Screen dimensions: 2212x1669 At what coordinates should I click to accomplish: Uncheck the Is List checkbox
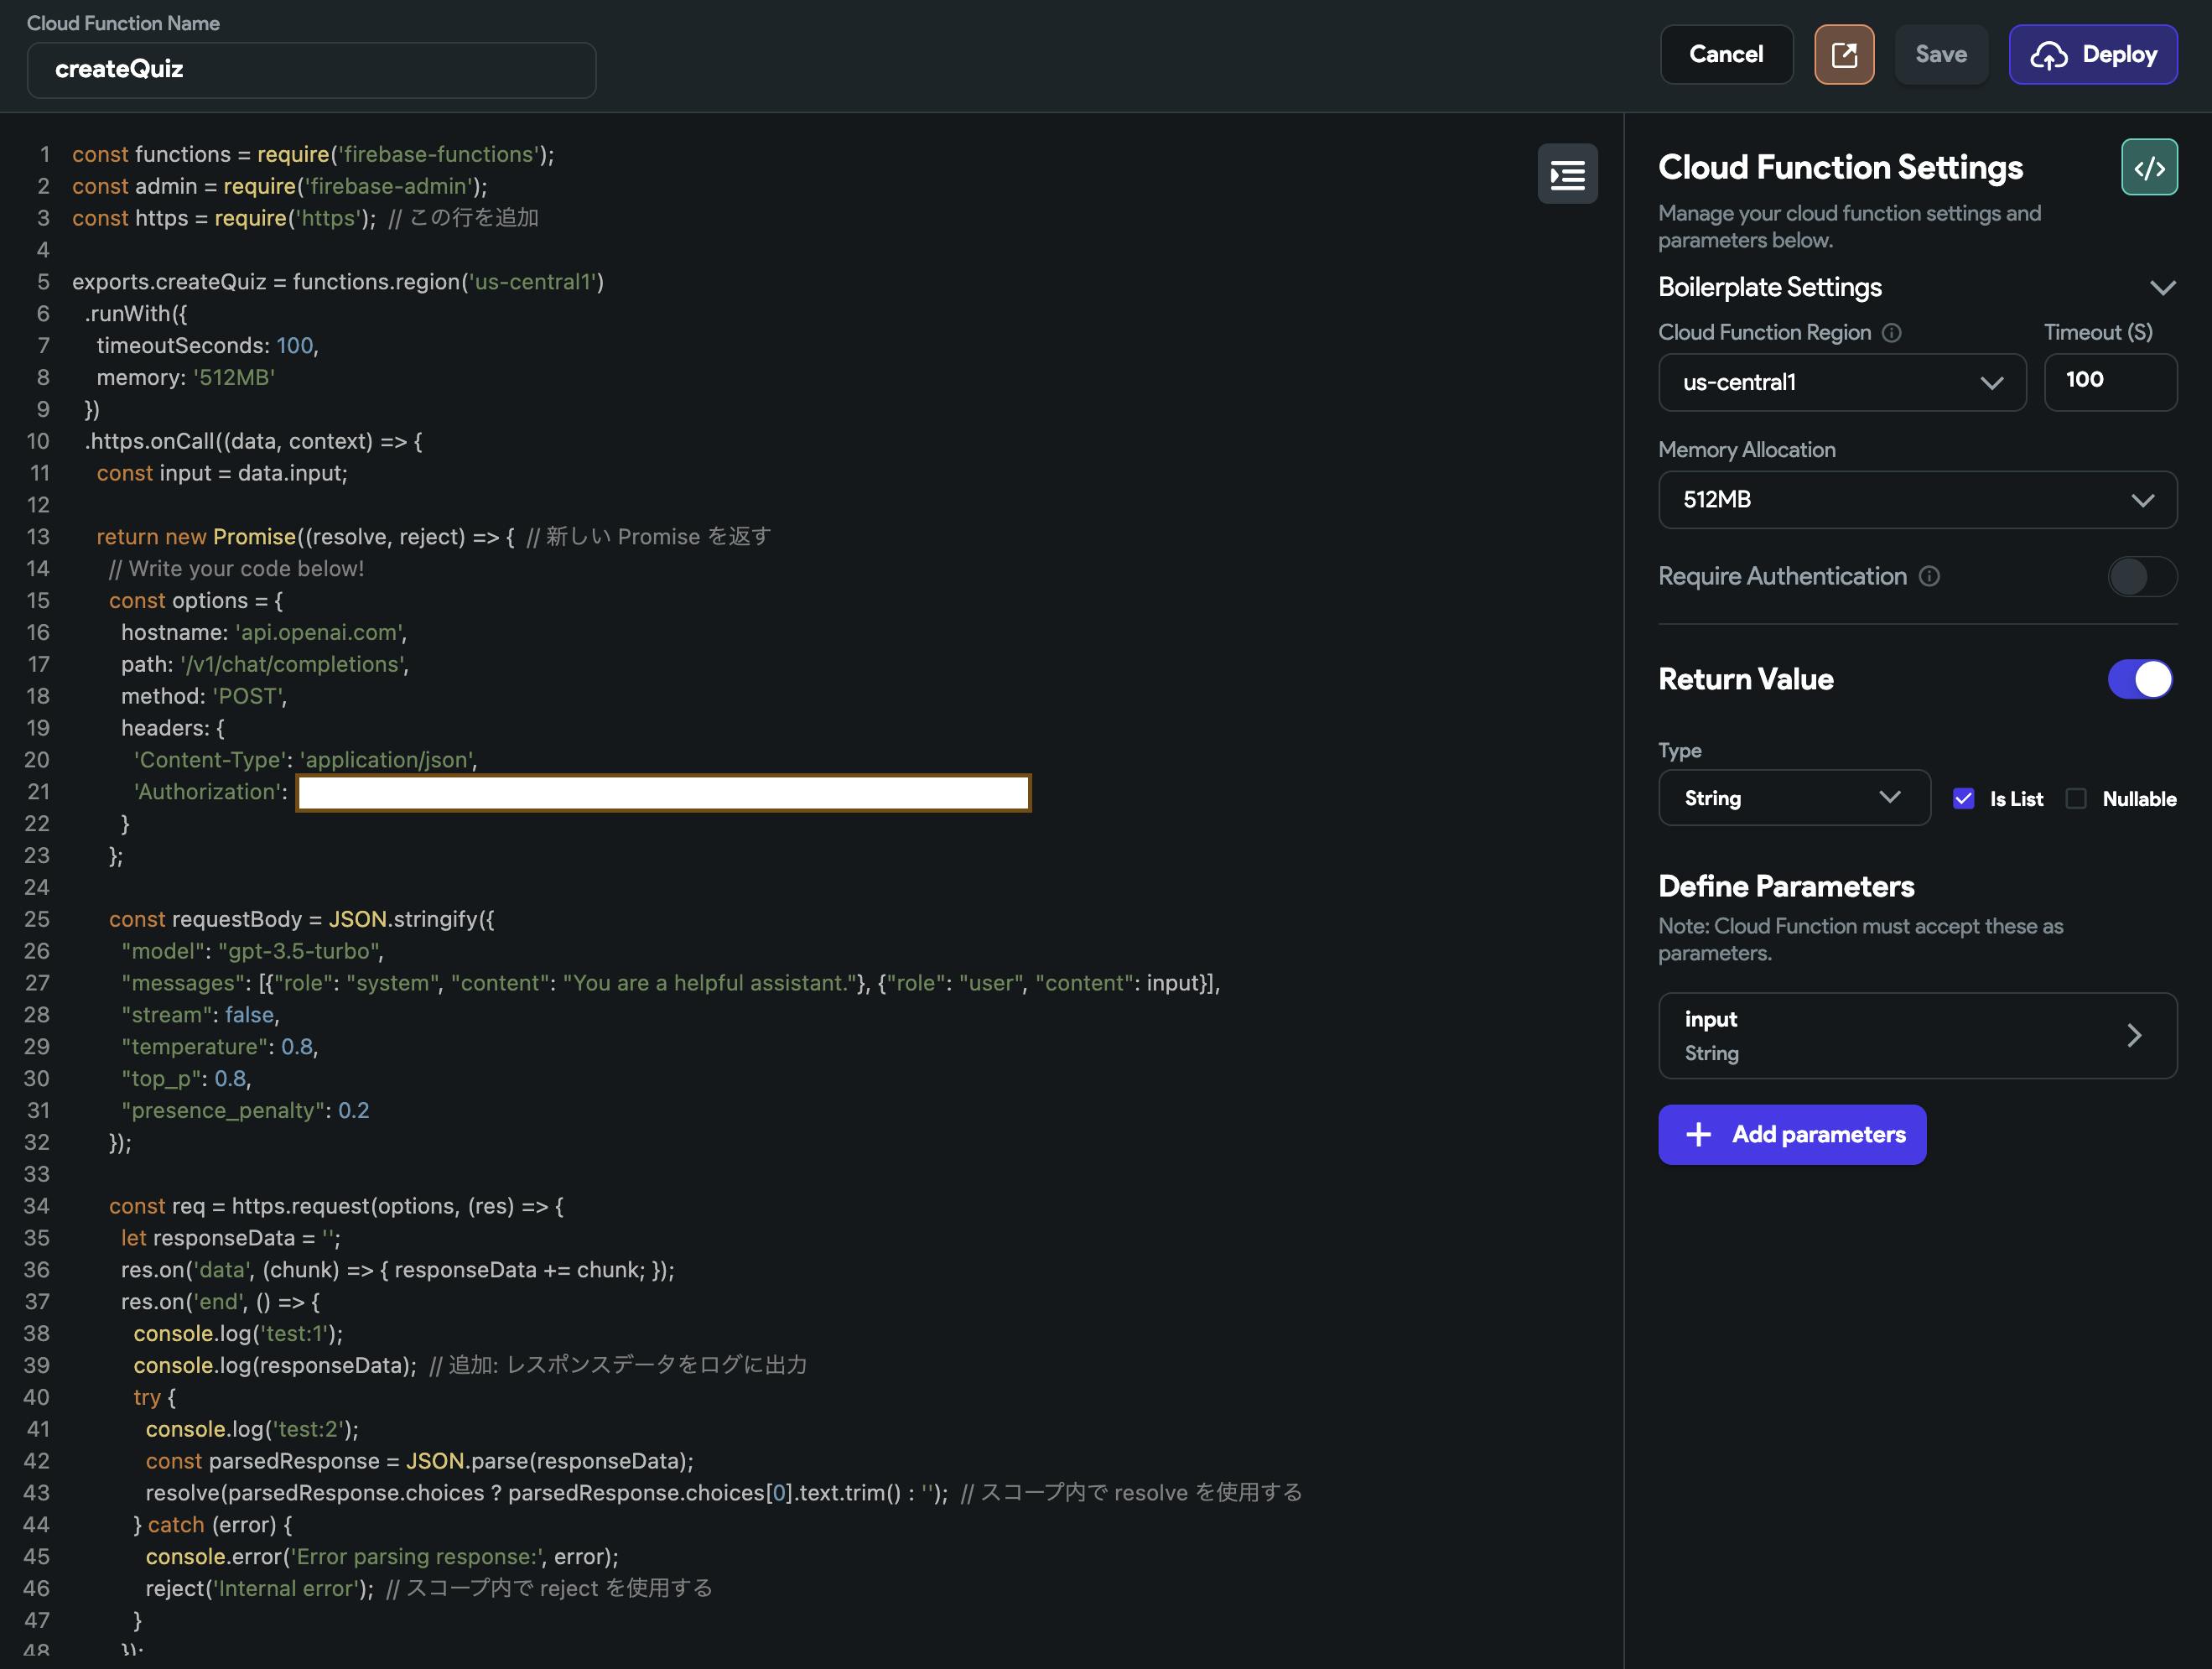1963,798
